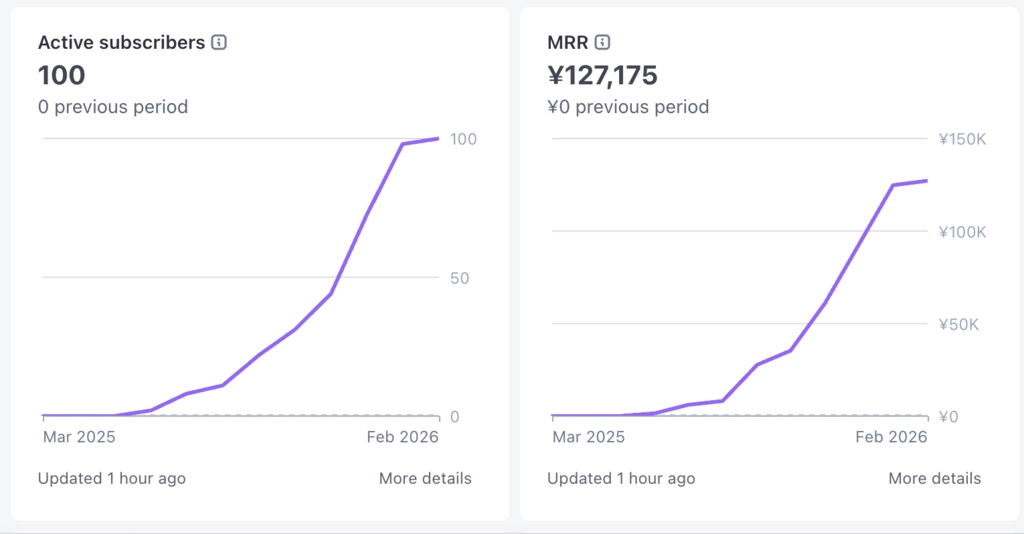Select the ¥127,175 MRR amount
The image size is (1024, 534).
[602, 75]
